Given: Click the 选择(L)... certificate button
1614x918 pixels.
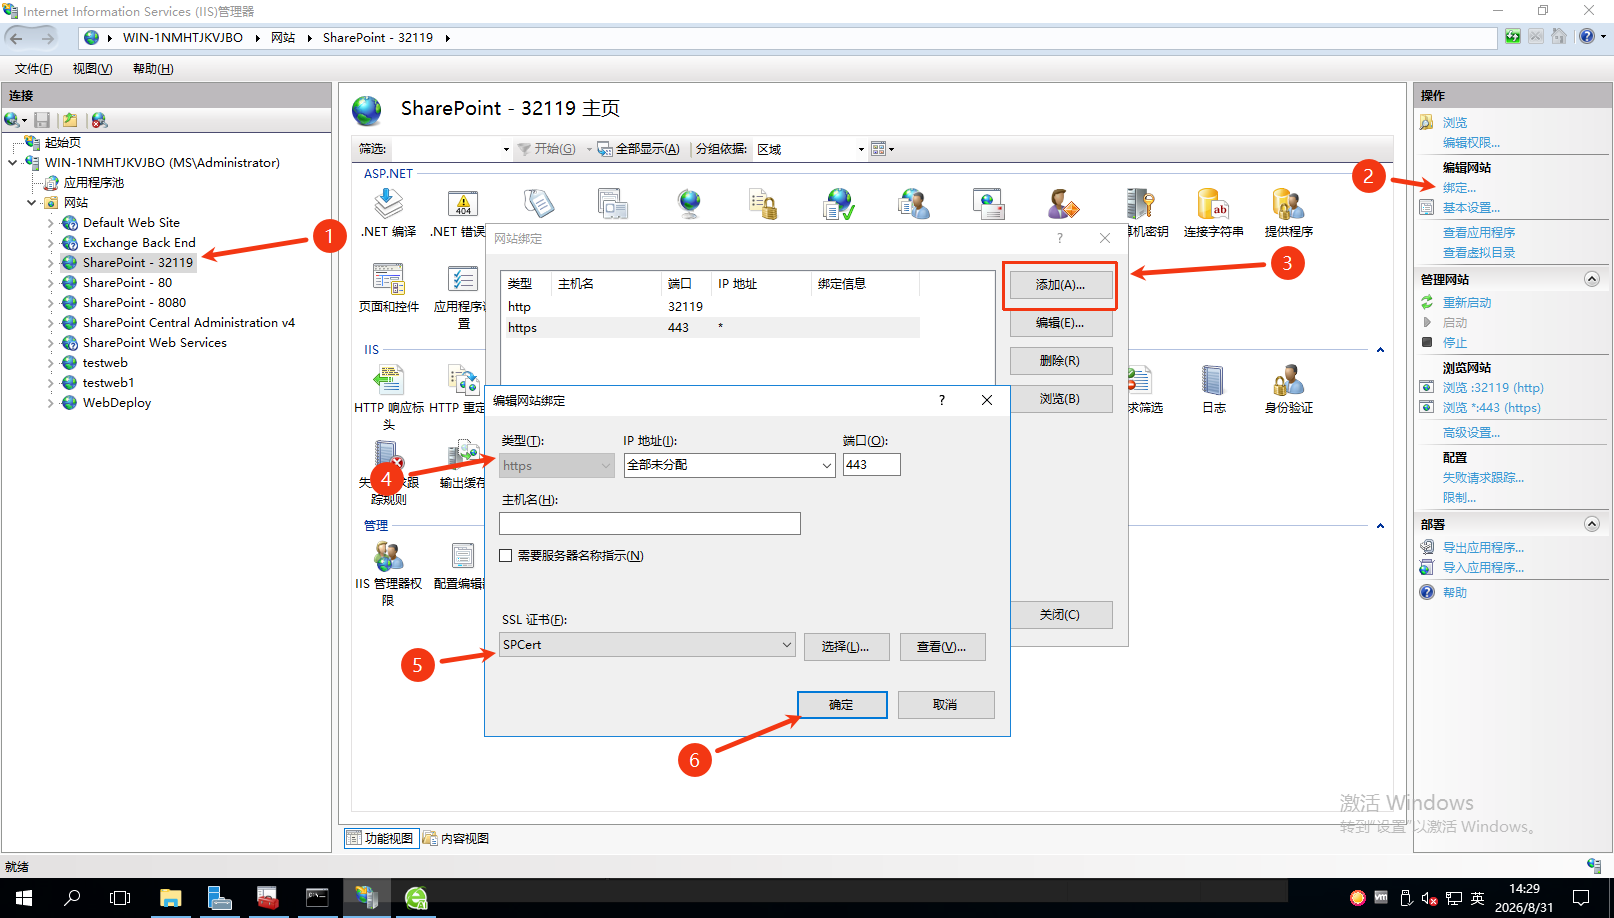Looking at the screenshot, I should tap(845, 647).
